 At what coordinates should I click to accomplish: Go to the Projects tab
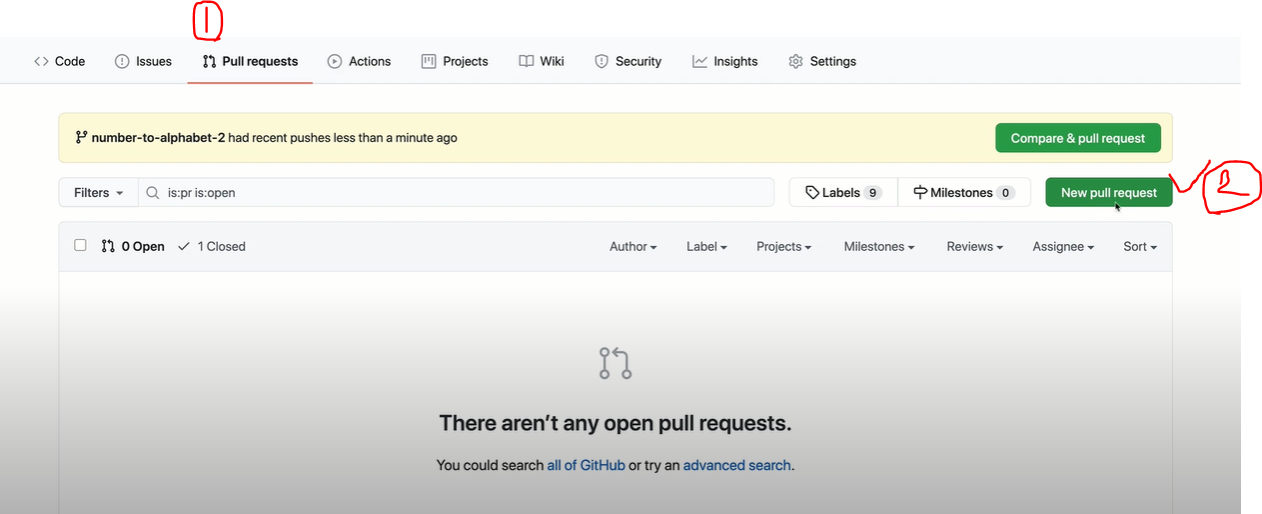[x=455, y=61]
